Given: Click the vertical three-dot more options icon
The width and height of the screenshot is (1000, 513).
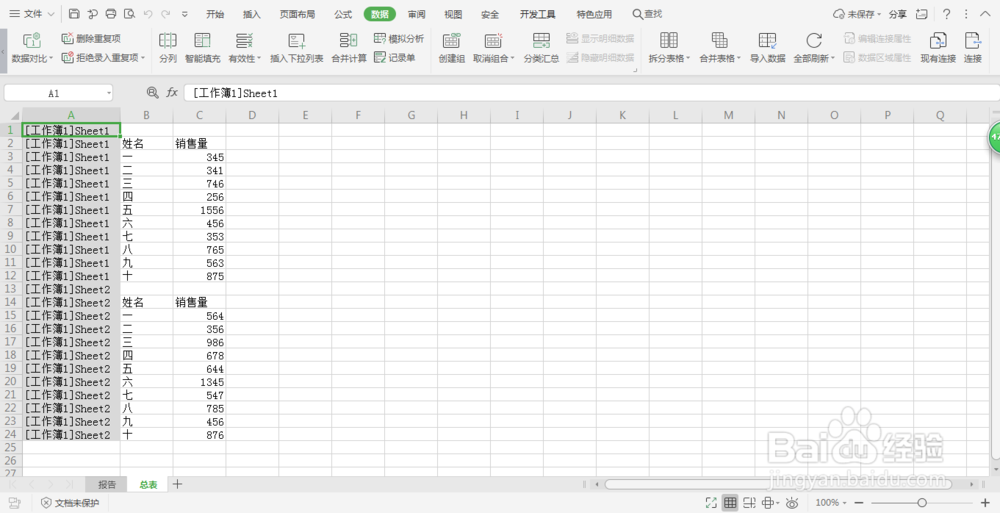Looking at the screenshot, I should point(966,13).
